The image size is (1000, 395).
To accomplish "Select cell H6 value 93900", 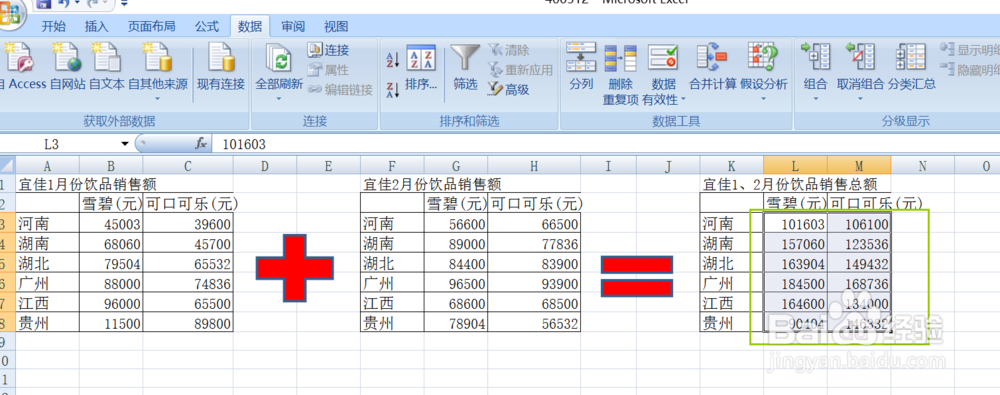I will [x=534, y=283].
